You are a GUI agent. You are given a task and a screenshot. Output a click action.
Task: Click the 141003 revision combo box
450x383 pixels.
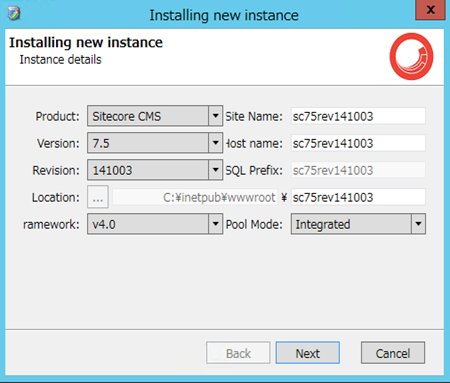point(155,170)
